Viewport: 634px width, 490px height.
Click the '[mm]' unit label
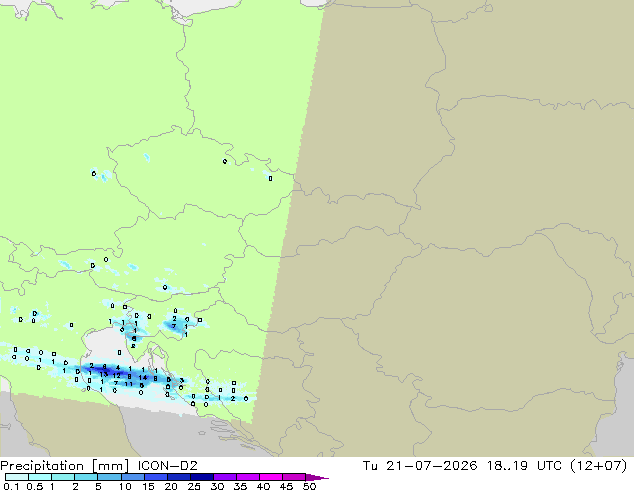(x=110, y=466)
